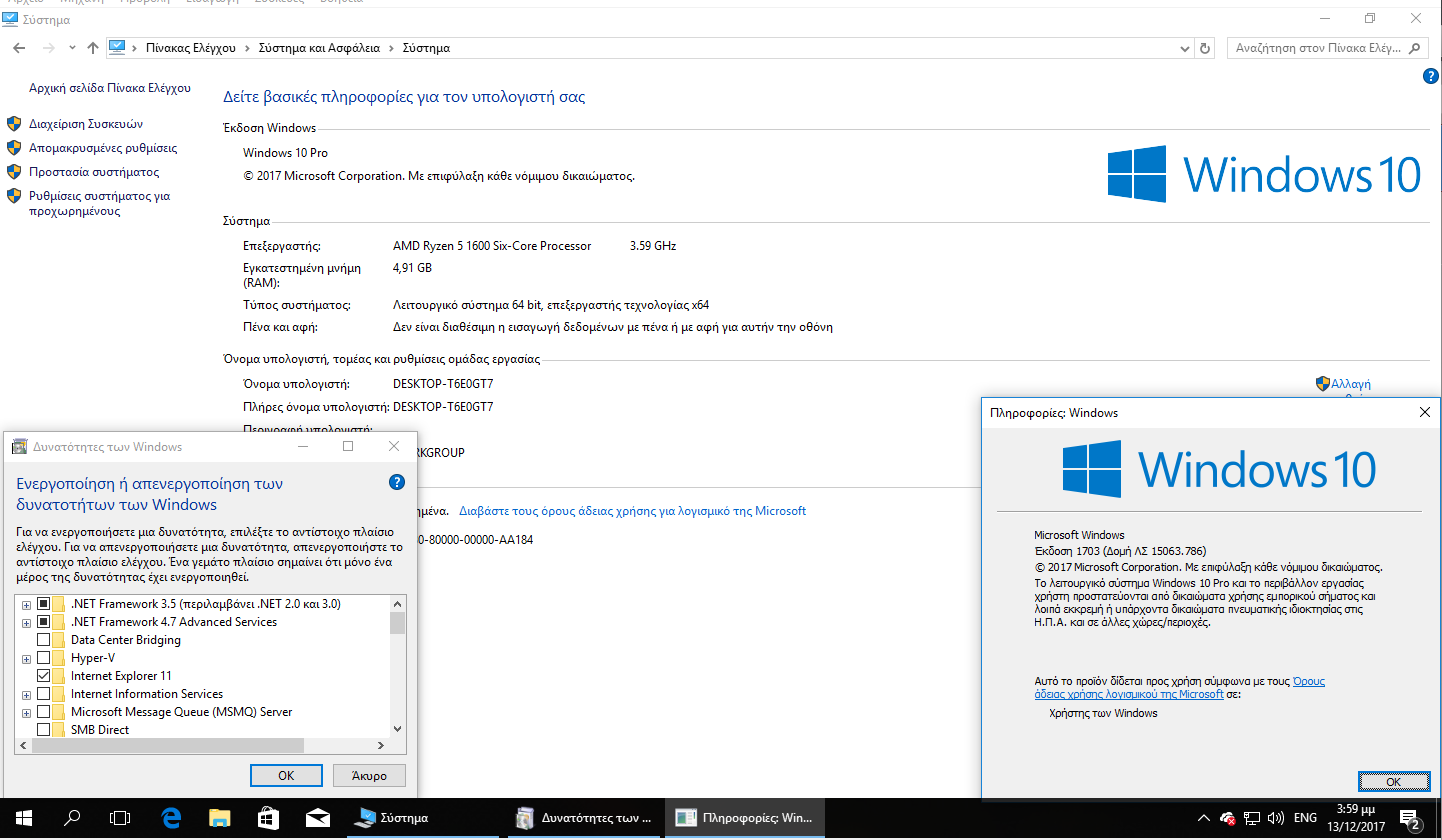Open help in Windows Features dialog
The height and width of the screenshot is (840, 1442).
click(x=396, y=483)
